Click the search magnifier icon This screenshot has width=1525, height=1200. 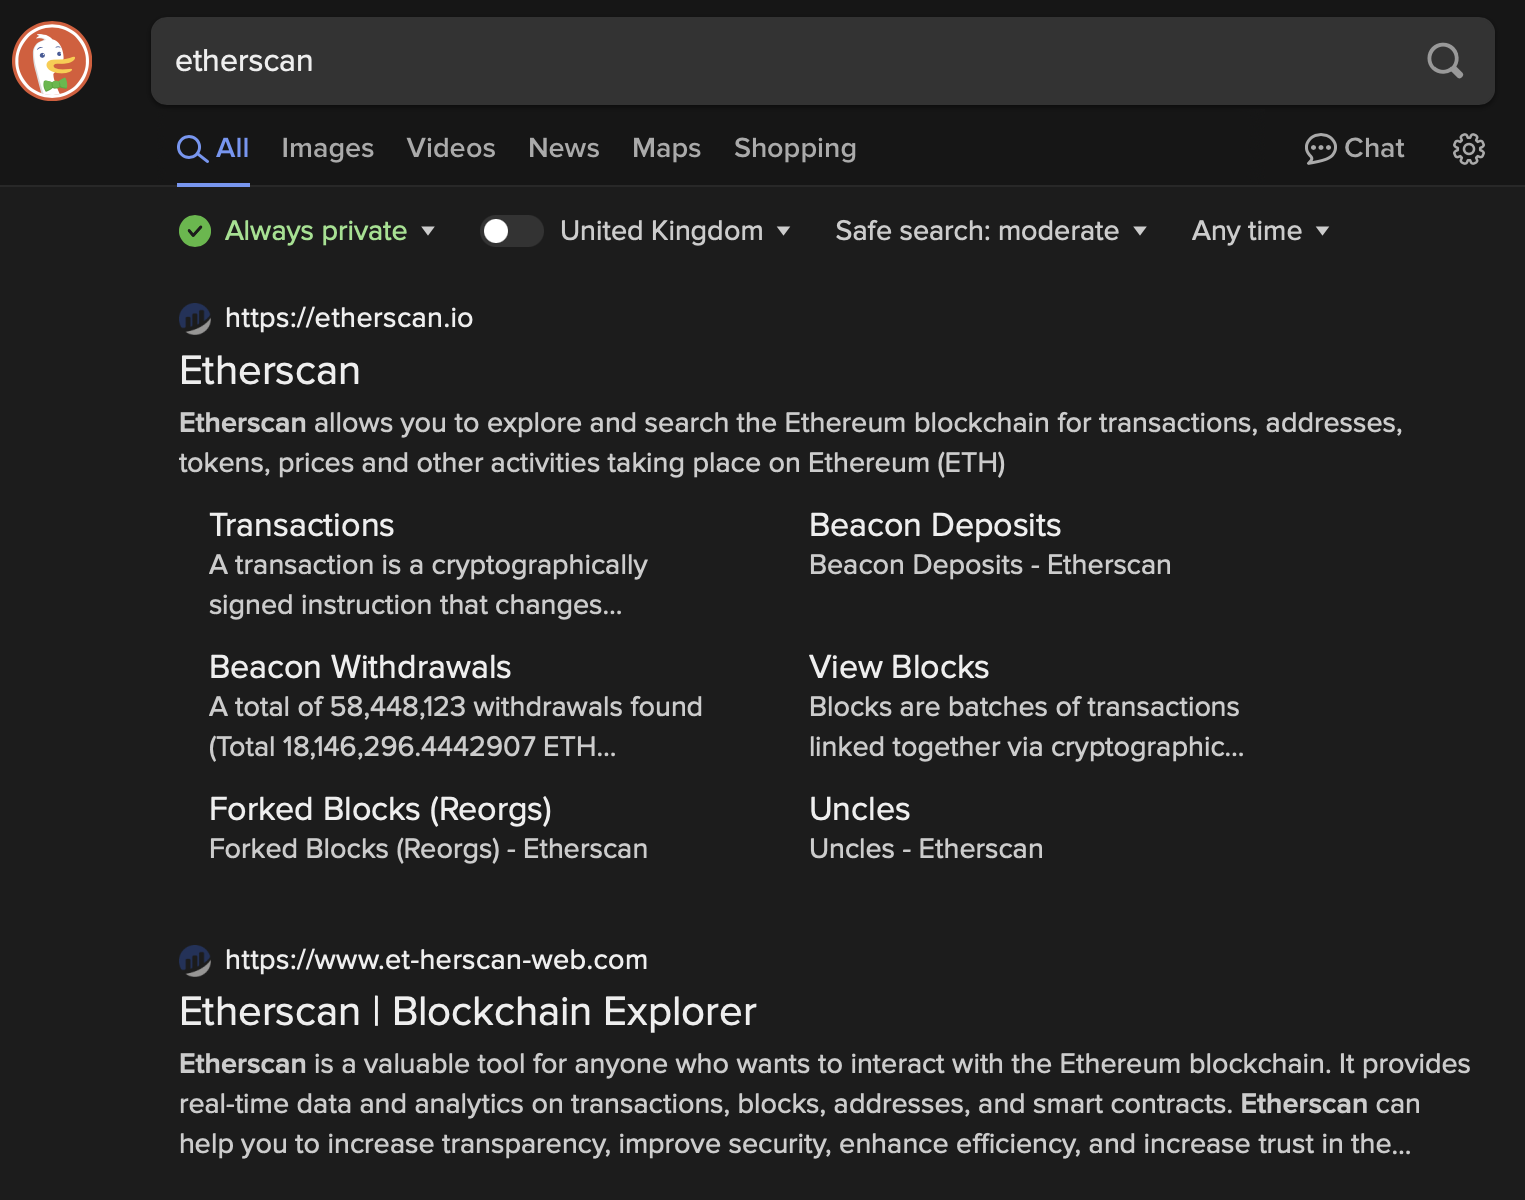[x=1443, y=61]
